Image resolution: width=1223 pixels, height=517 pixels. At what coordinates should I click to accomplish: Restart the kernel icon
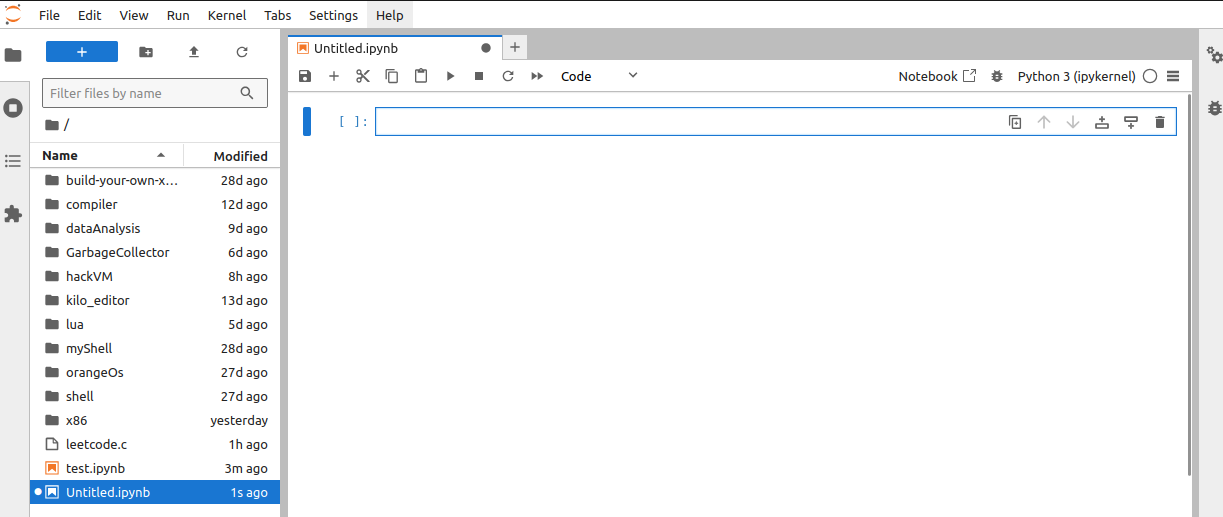click(508, 76)
